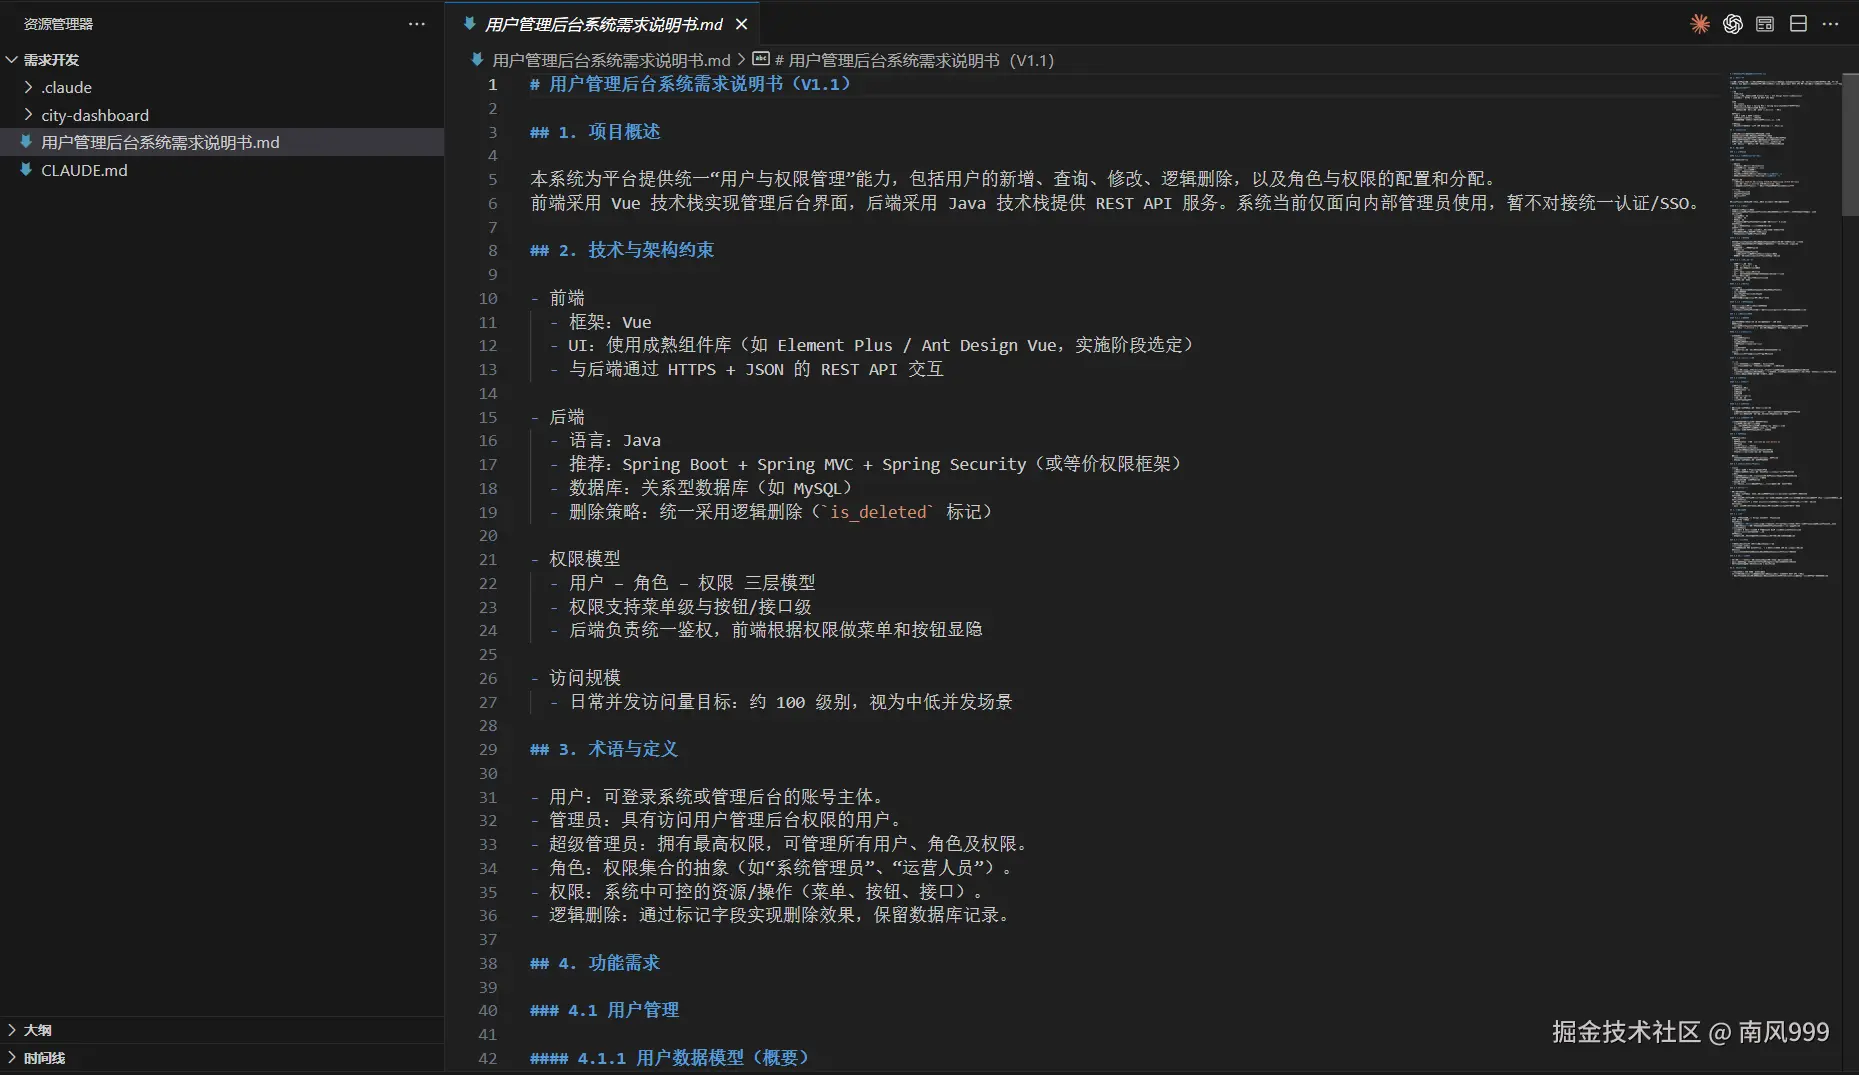Click the line '- 框架：Vue'
Viewport: 1859px width, 1075px height.
click(x=600, y=322)
